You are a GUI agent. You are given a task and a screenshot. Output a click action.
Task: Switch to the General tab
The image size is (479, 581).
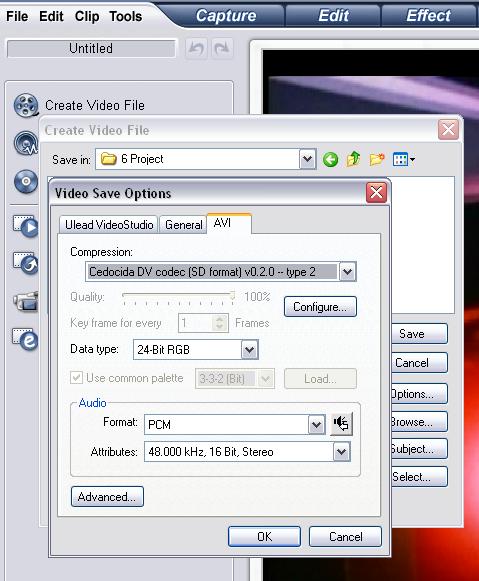(184, 225)
